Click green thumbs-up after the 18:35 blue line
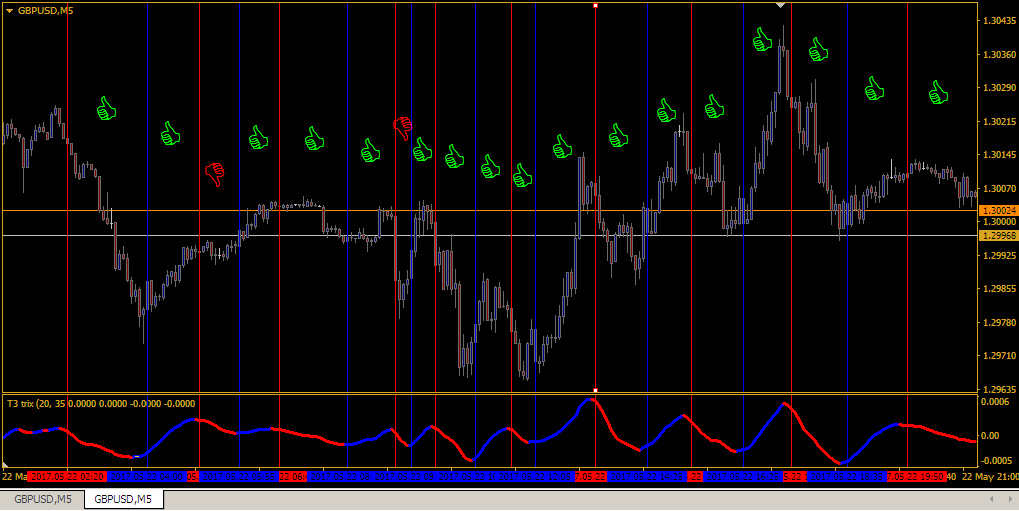 click(874, 88)
